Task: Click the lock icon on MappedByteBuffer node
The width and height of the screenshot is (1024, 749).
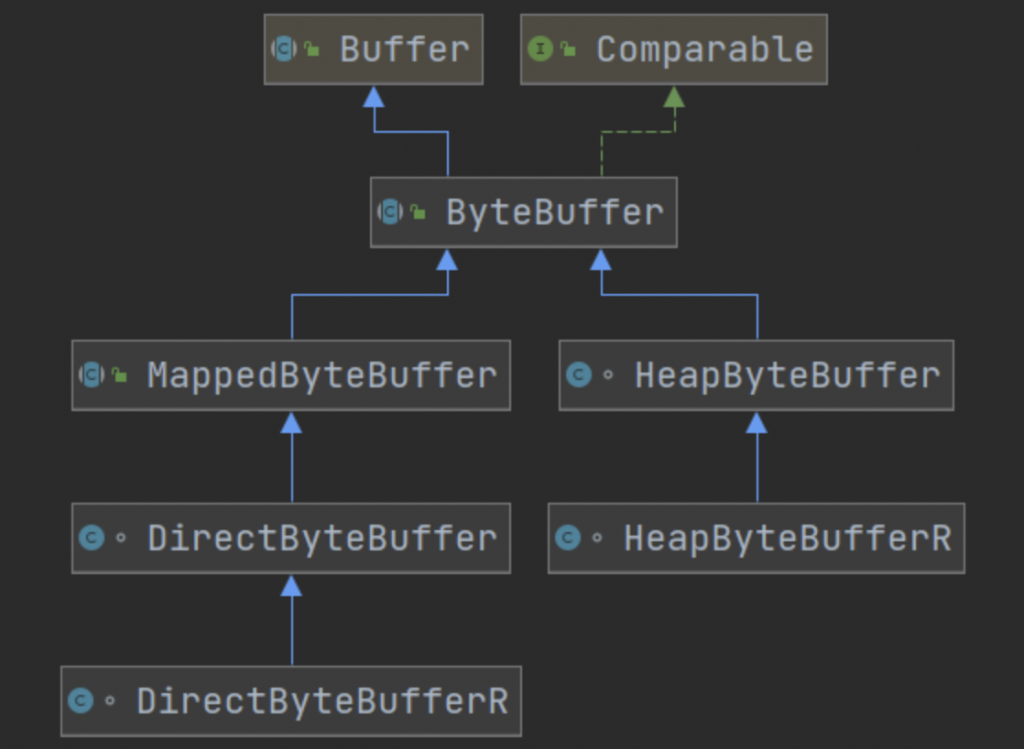Action: point(120,375)
